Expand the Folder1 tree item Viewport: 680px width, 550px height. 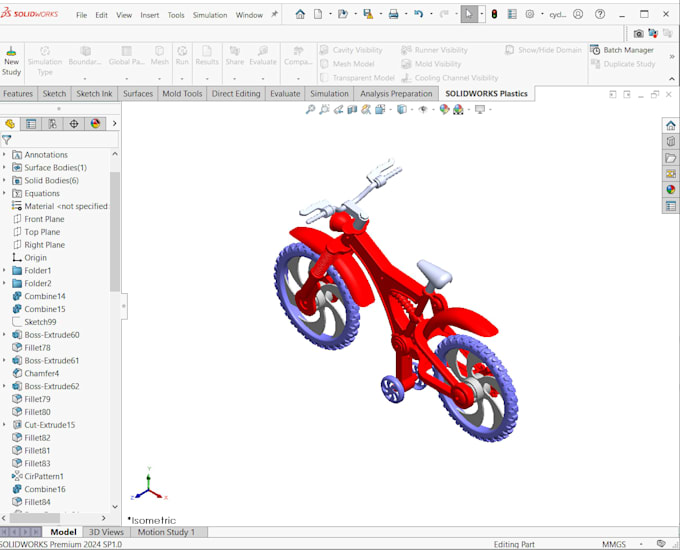[4, 270]
